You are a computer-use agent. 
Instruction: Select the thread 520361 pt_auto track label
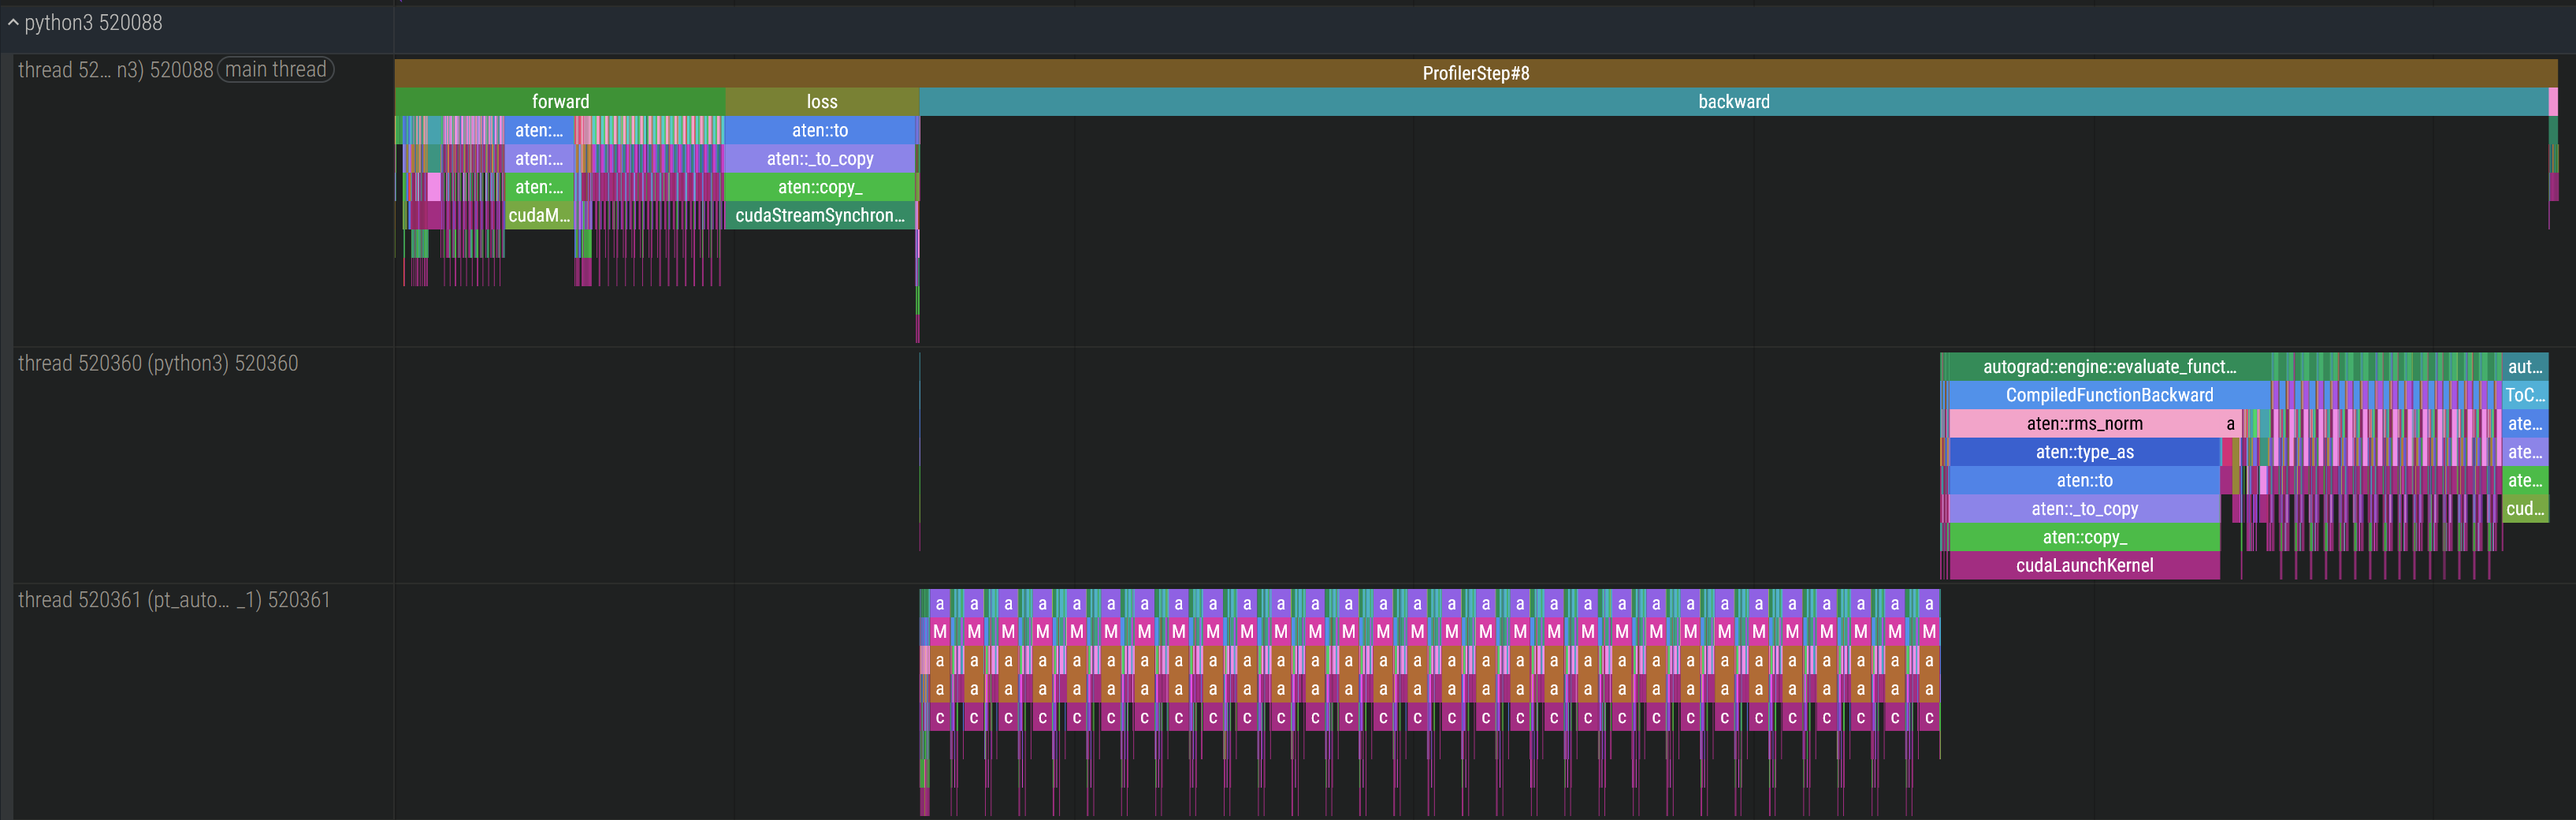[174, 600]
